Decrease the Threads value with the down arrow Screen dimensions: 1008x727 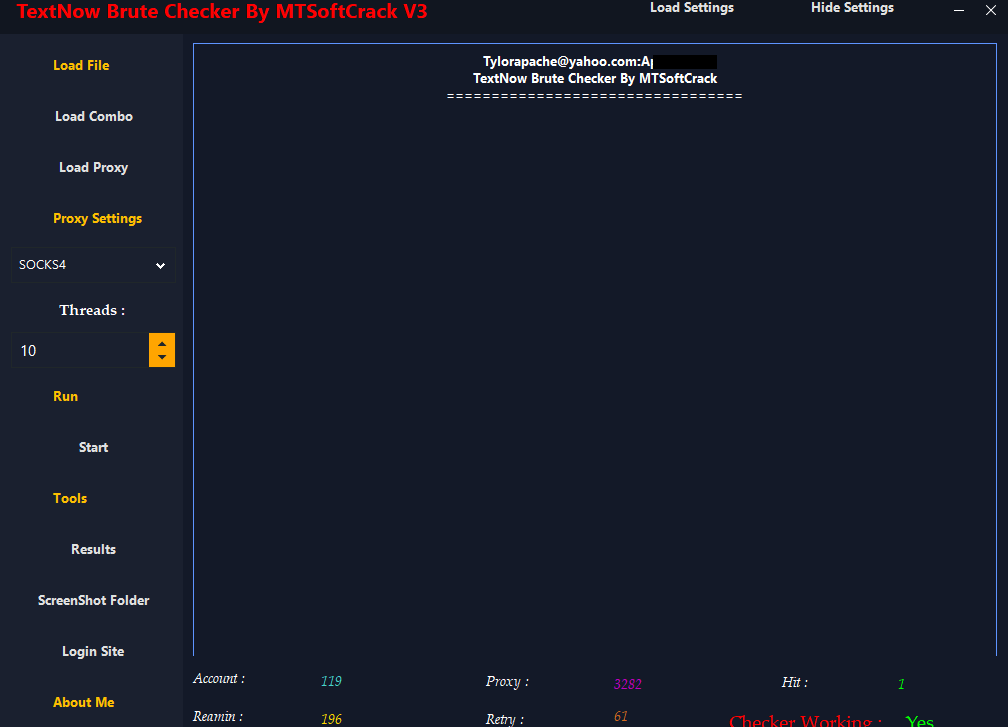(x=162, y=358)
